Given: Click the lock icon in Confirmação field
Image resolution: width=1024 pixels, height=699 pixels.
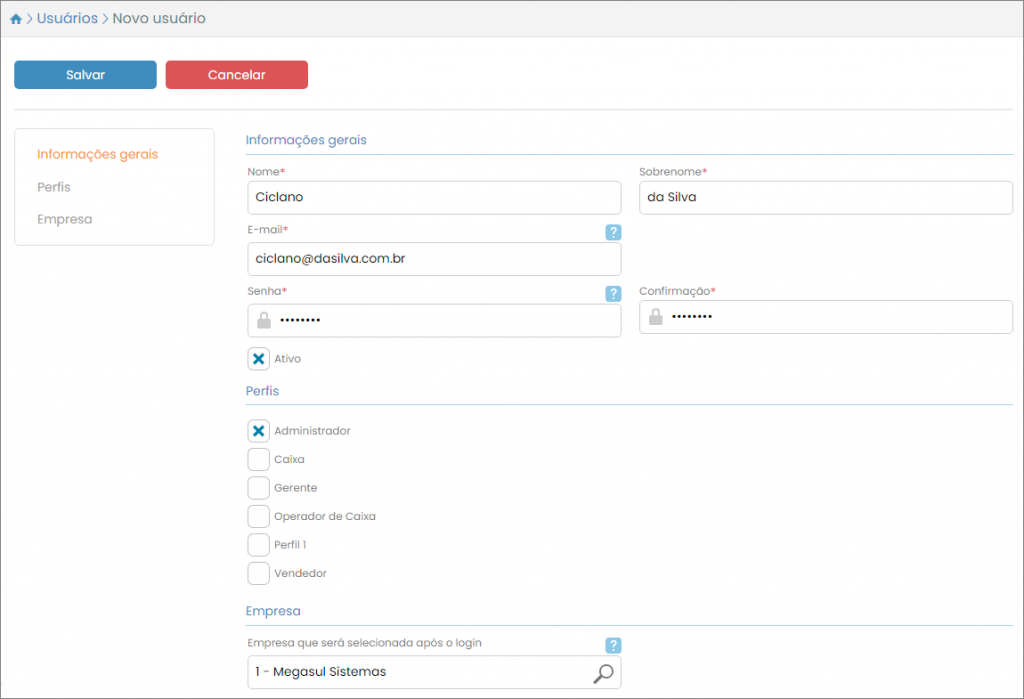Looking at the screenshot, I should click(656, 317).
